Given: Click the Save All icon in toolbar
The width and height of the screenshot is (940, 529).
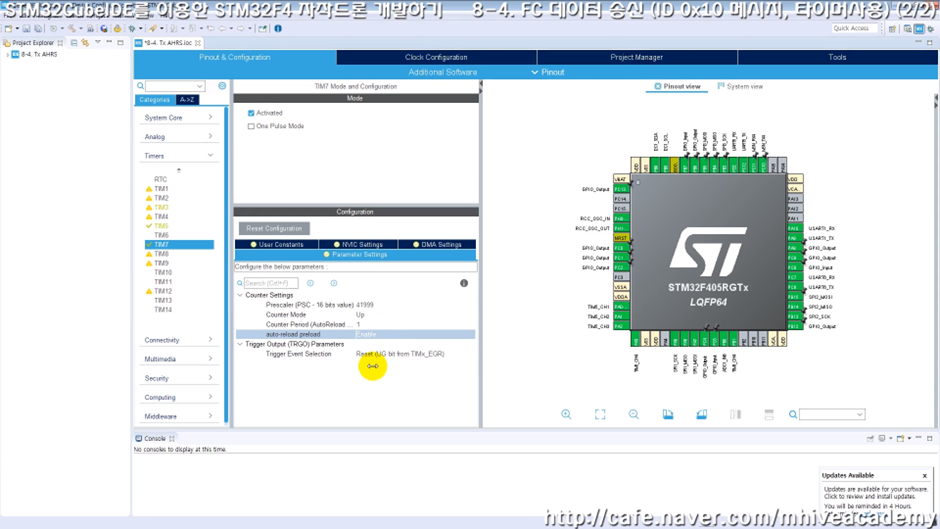Looking at the screenshot, I should pyautogui.click(x=37, y=28).
